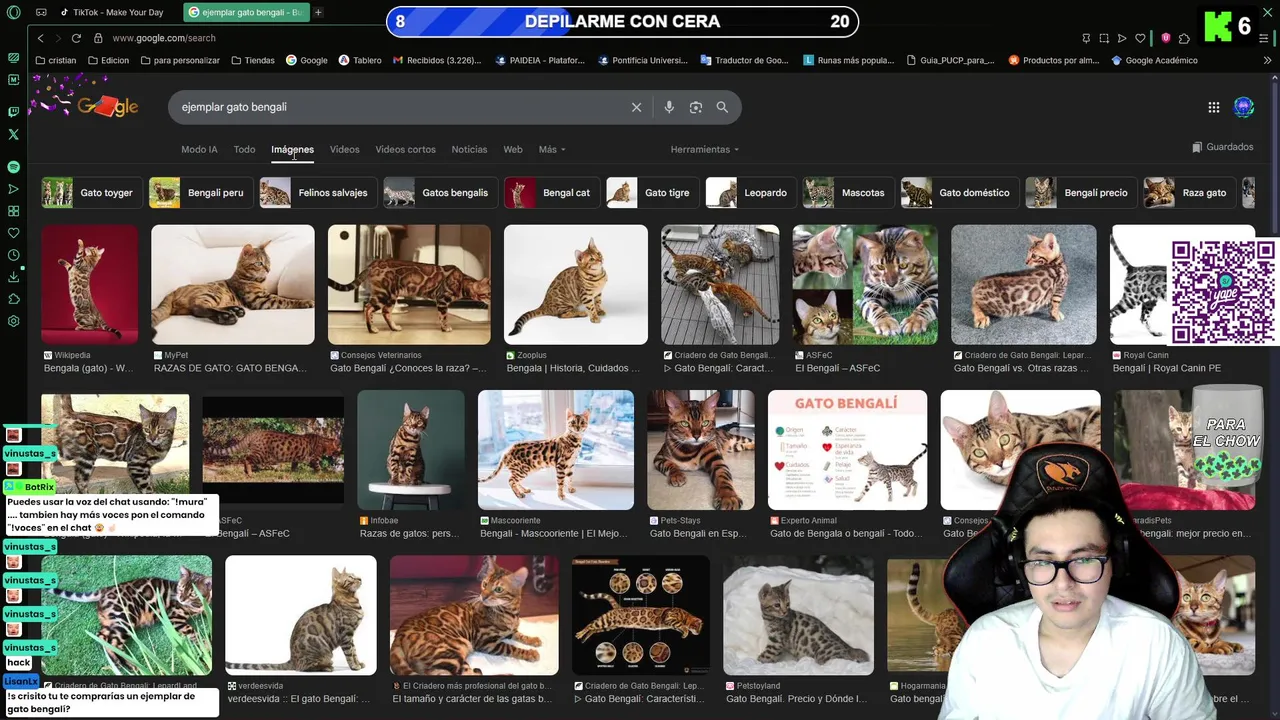Open extensions cube icon in sidebar
The height and width of the screenshot is (720, 1280).
(x=14, y=299)
